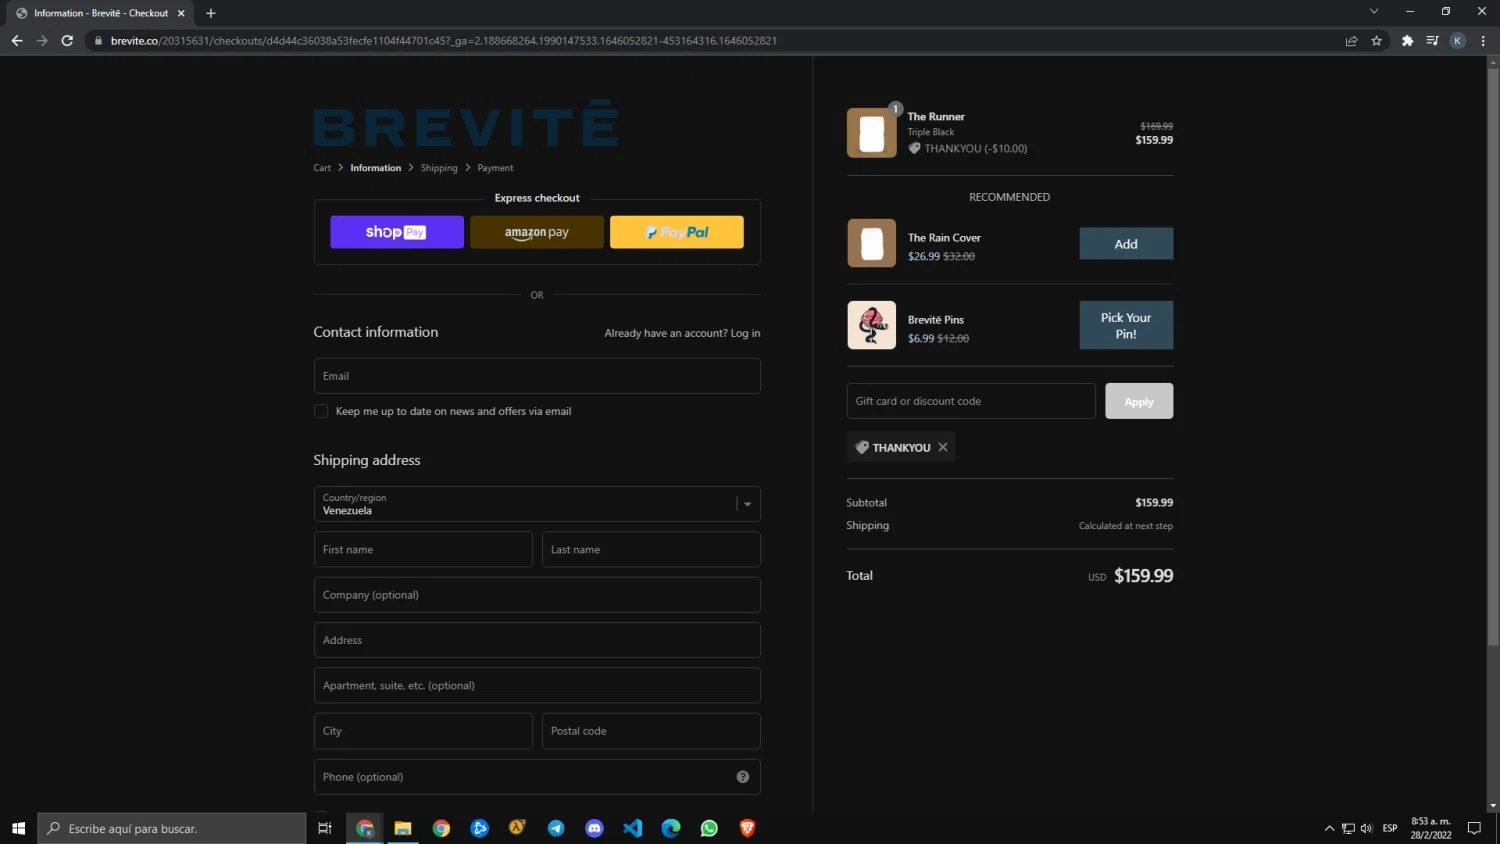Pay with Shop Pay express checkout

tap(397, 232)
